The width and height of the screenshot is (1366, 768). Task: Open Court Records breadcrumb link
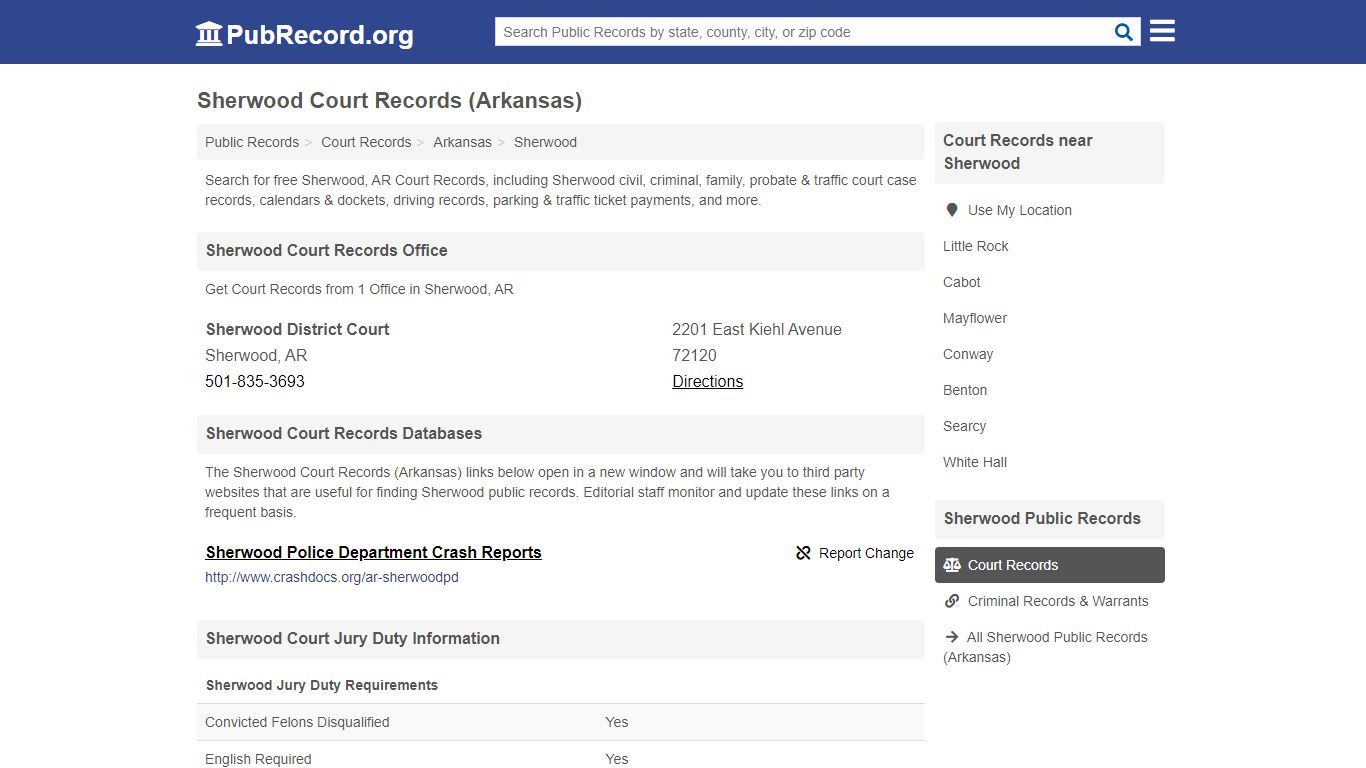366,142
